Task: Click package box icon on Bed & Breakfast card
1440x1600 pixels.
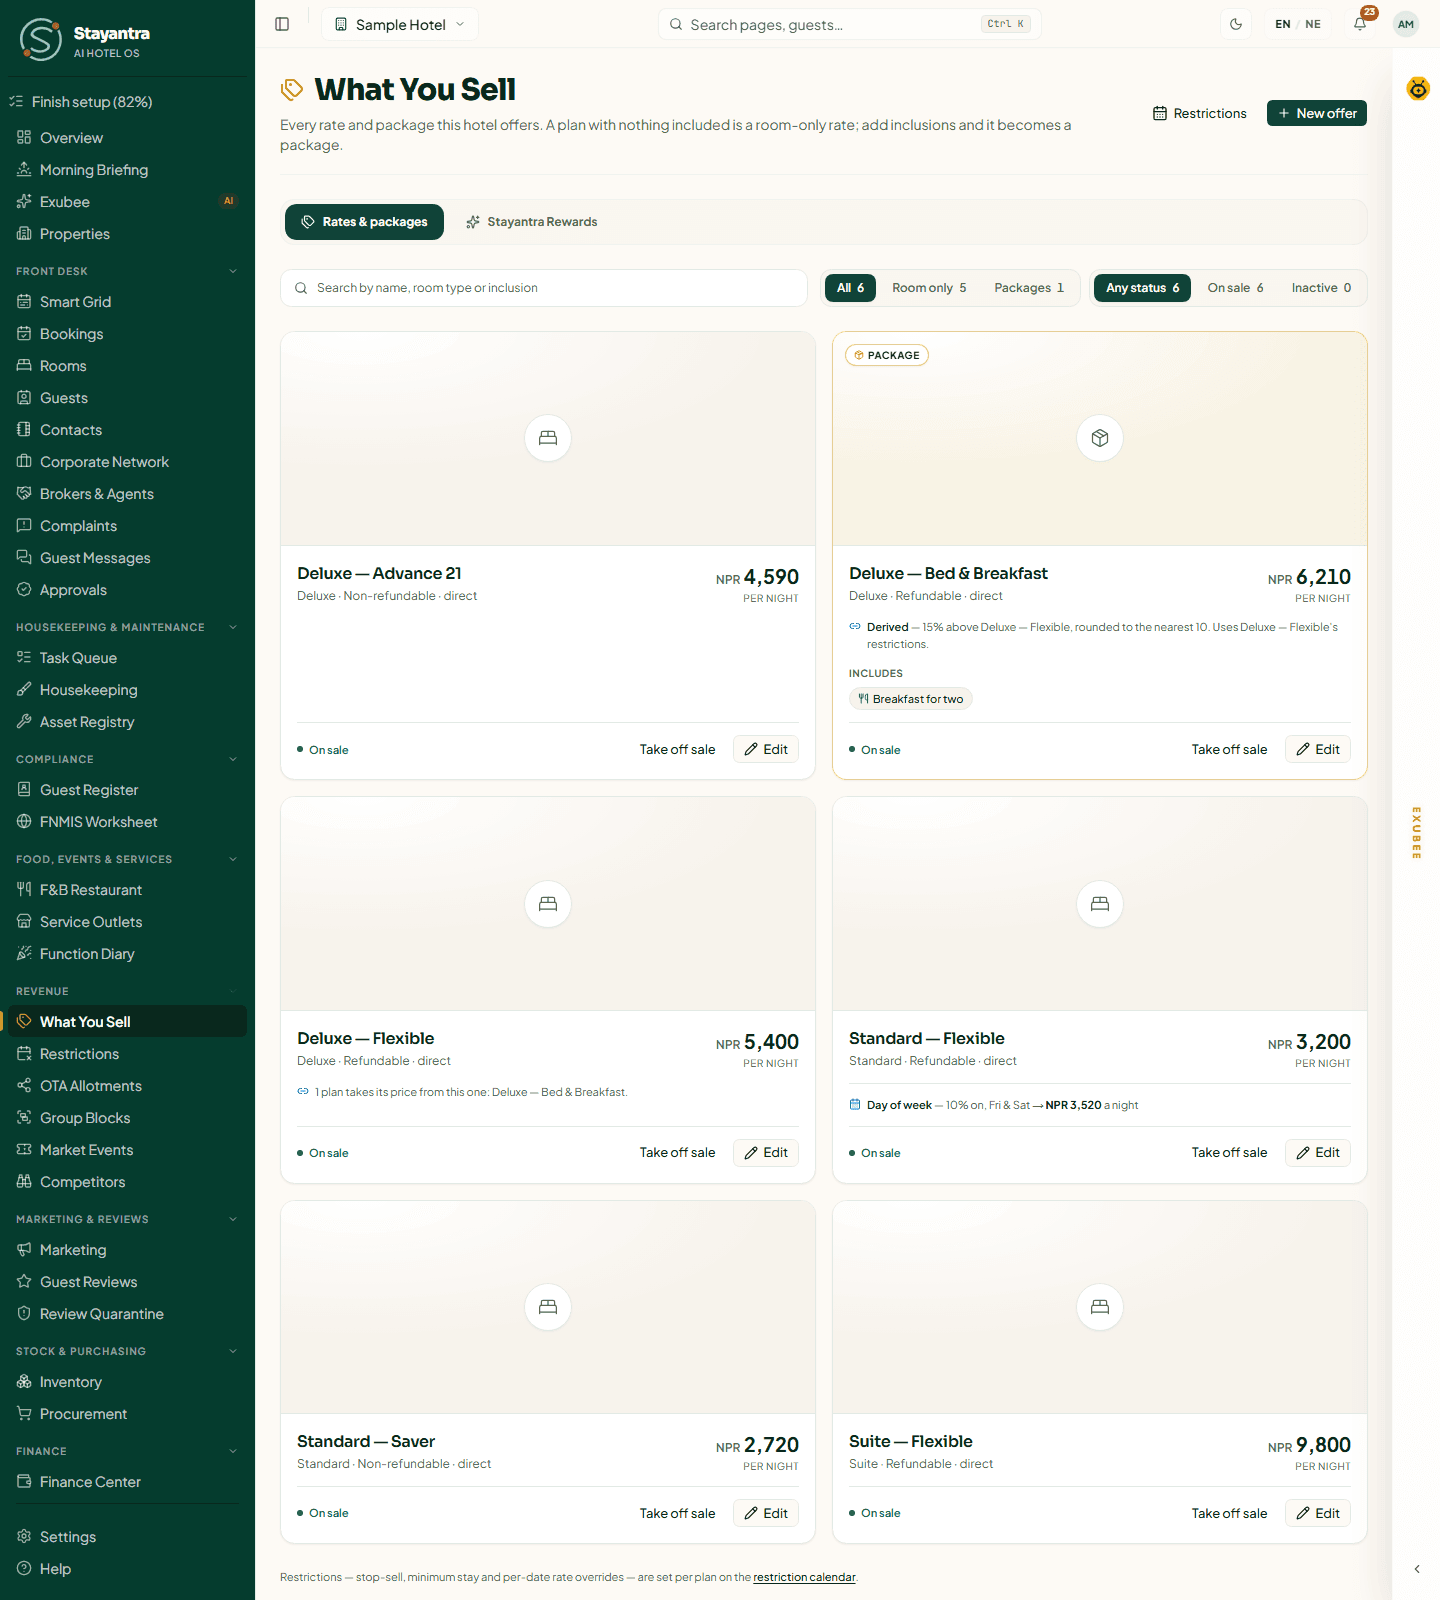Action: tap(1100, 438)
